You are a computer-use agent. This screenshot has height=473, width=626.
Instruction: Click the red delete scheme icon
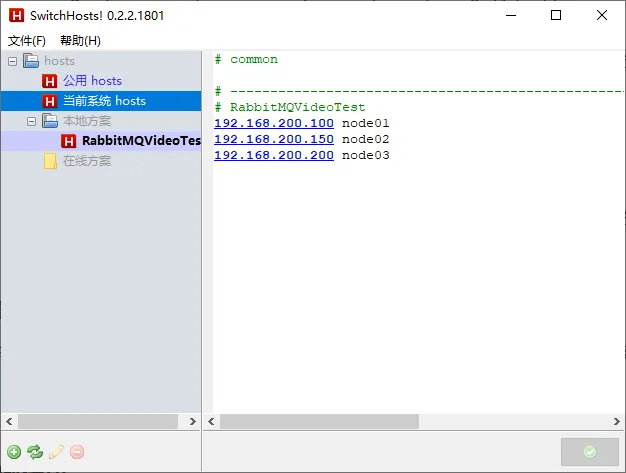coord(77,452)
